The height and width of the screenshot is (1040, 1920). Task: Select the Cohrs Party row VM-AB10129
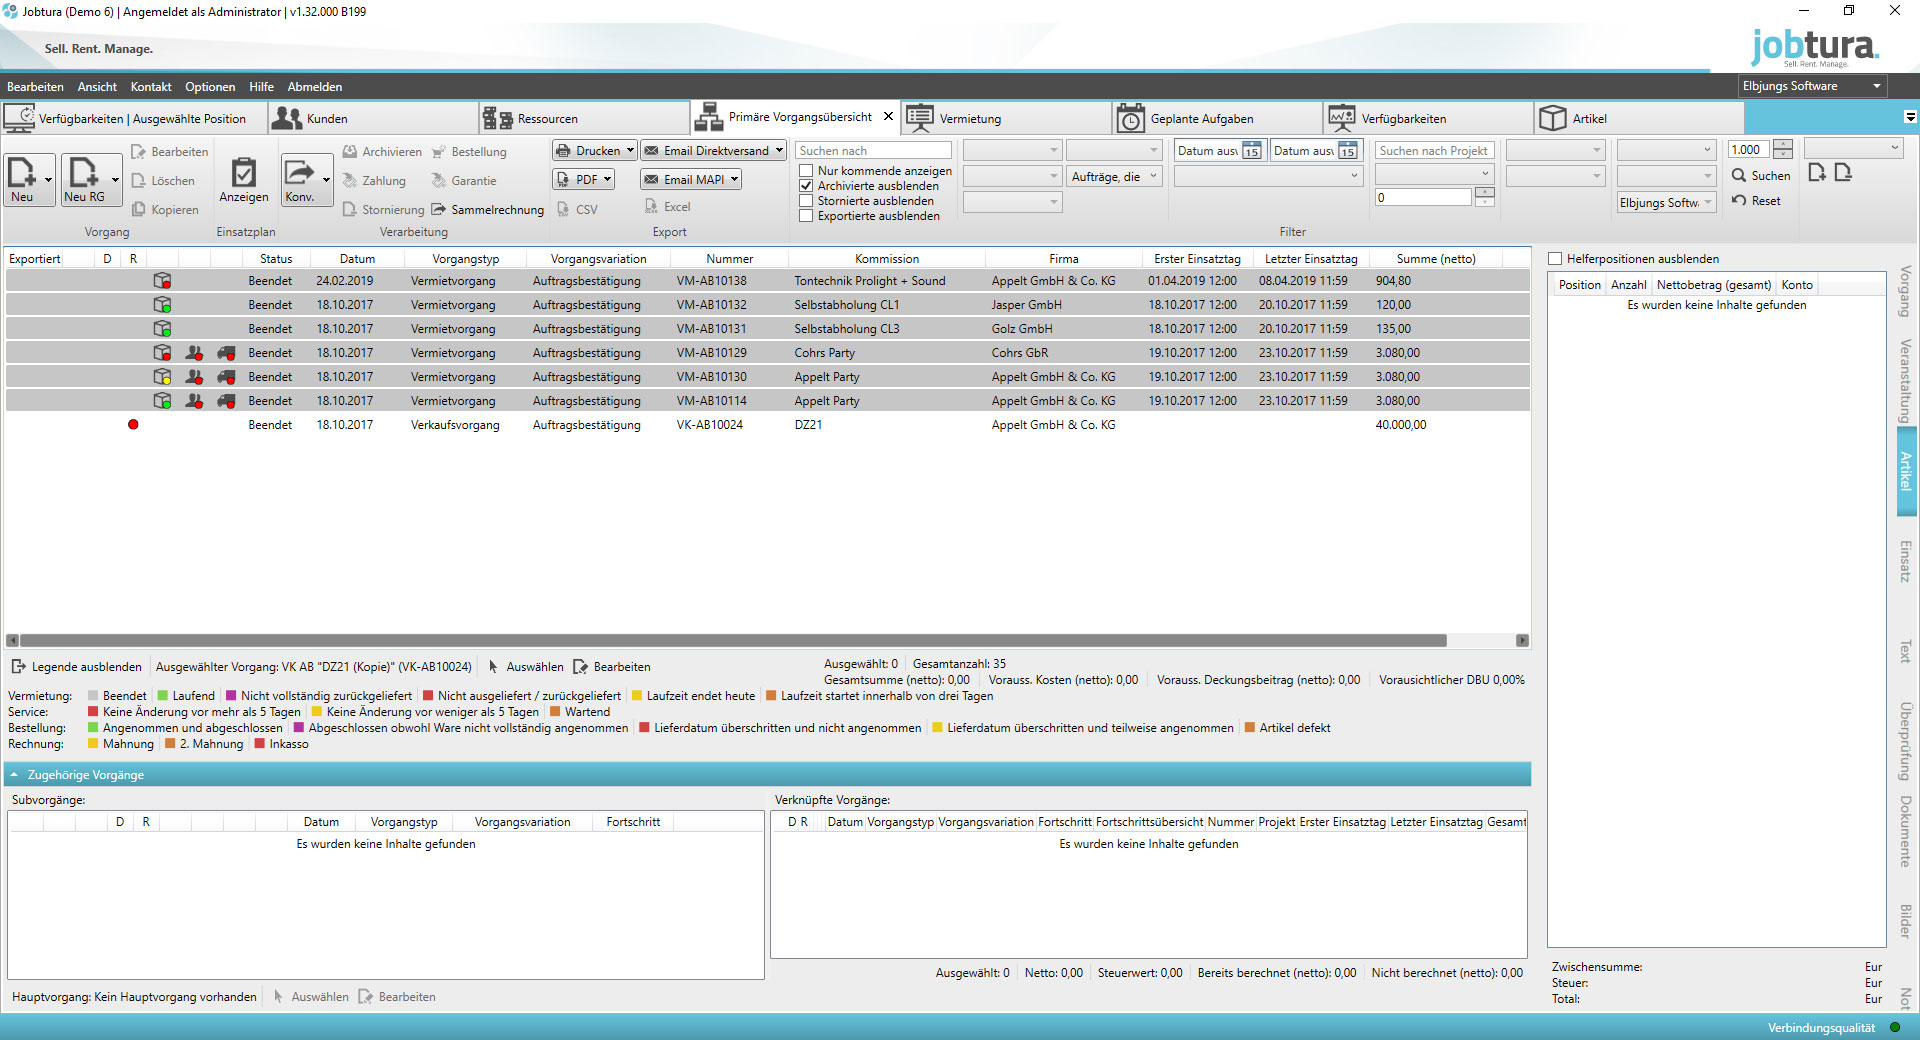(x=768, y=353)
